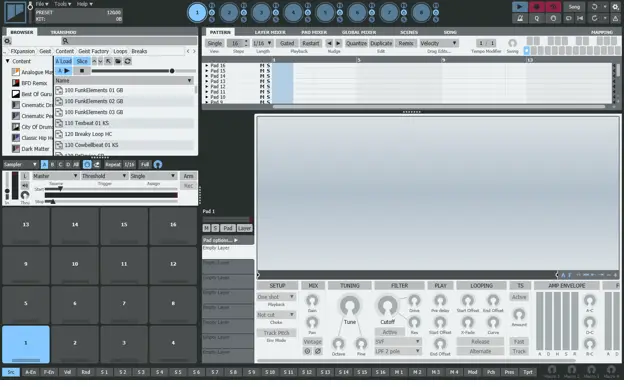This screenshot has height=387, width=628.
Task: Select engine 1 circle
Action: pos(197,13)
